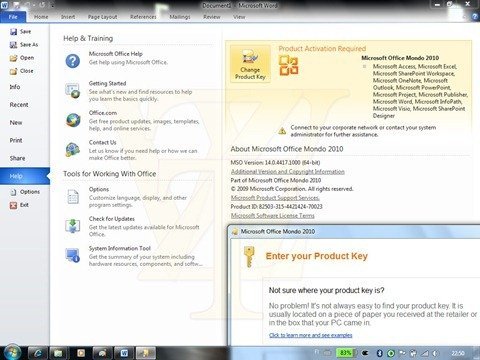480x360 pixels.
Task: Click the Save icon in the File menu
Action: point(13,32)
